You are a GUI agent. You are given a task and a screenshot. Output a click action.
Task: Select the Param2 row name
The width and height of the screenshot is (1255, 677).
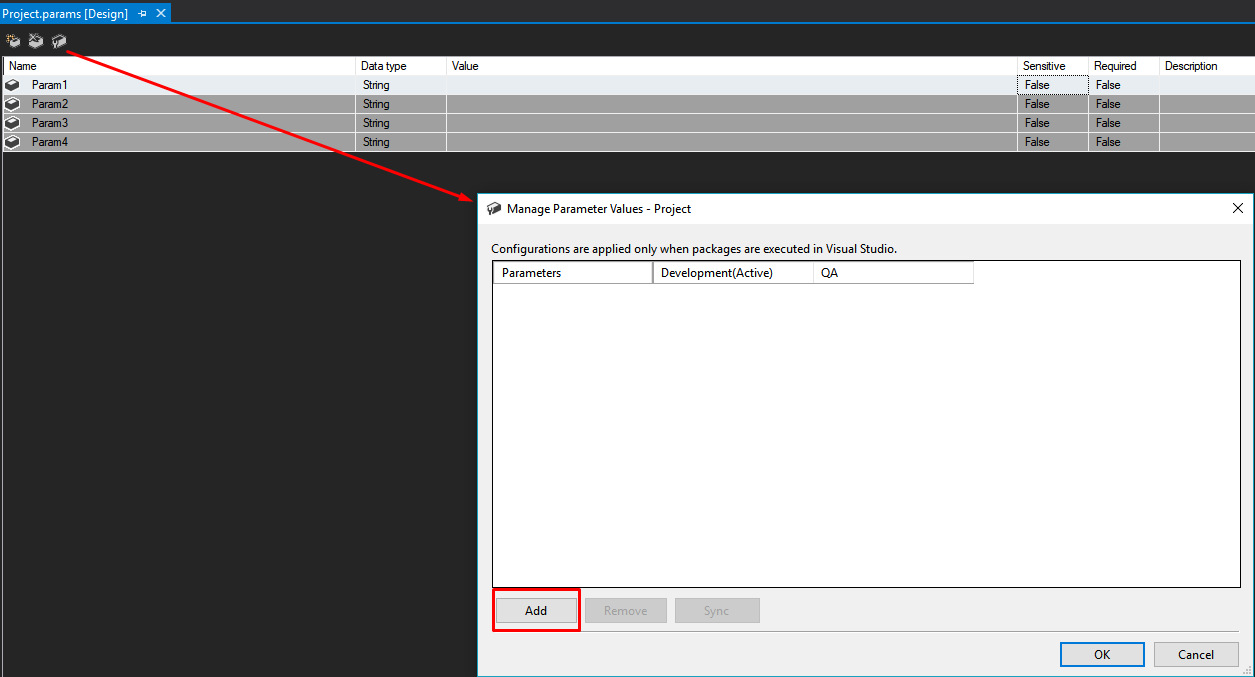(x=50, y=104)
